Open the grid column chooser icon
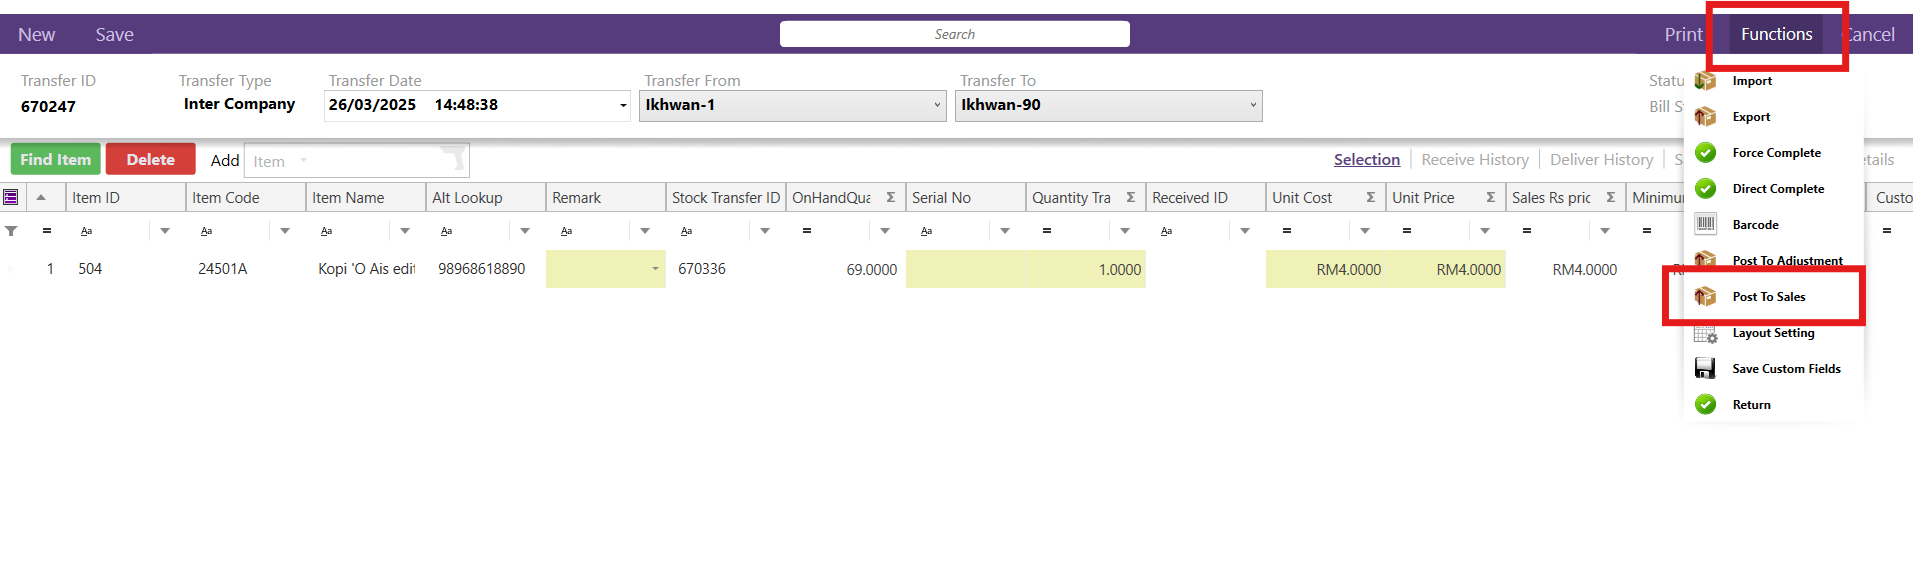The image size is (1913, 564). (11, 198)
